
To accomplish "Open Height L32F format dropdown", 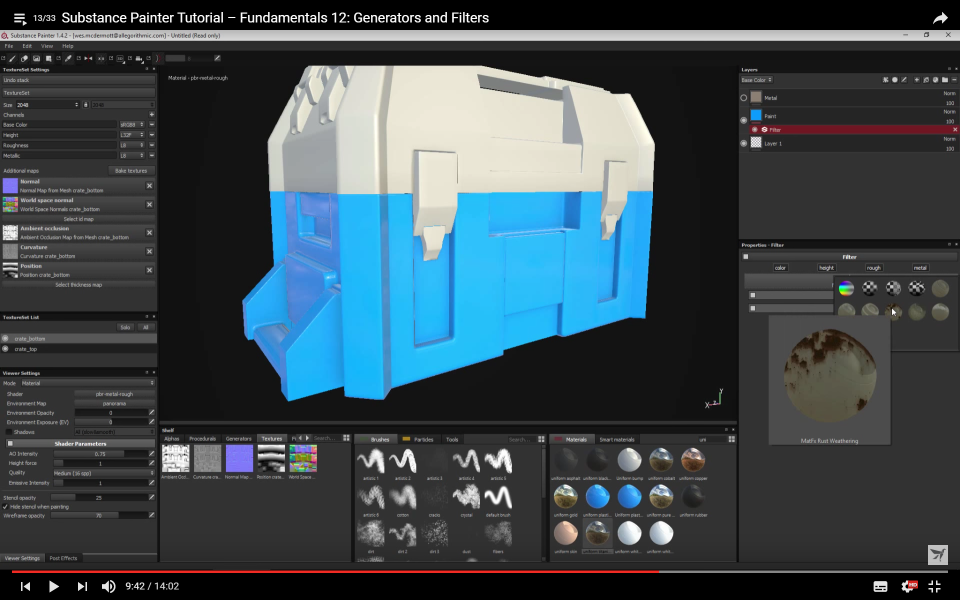I will (132, 135).
